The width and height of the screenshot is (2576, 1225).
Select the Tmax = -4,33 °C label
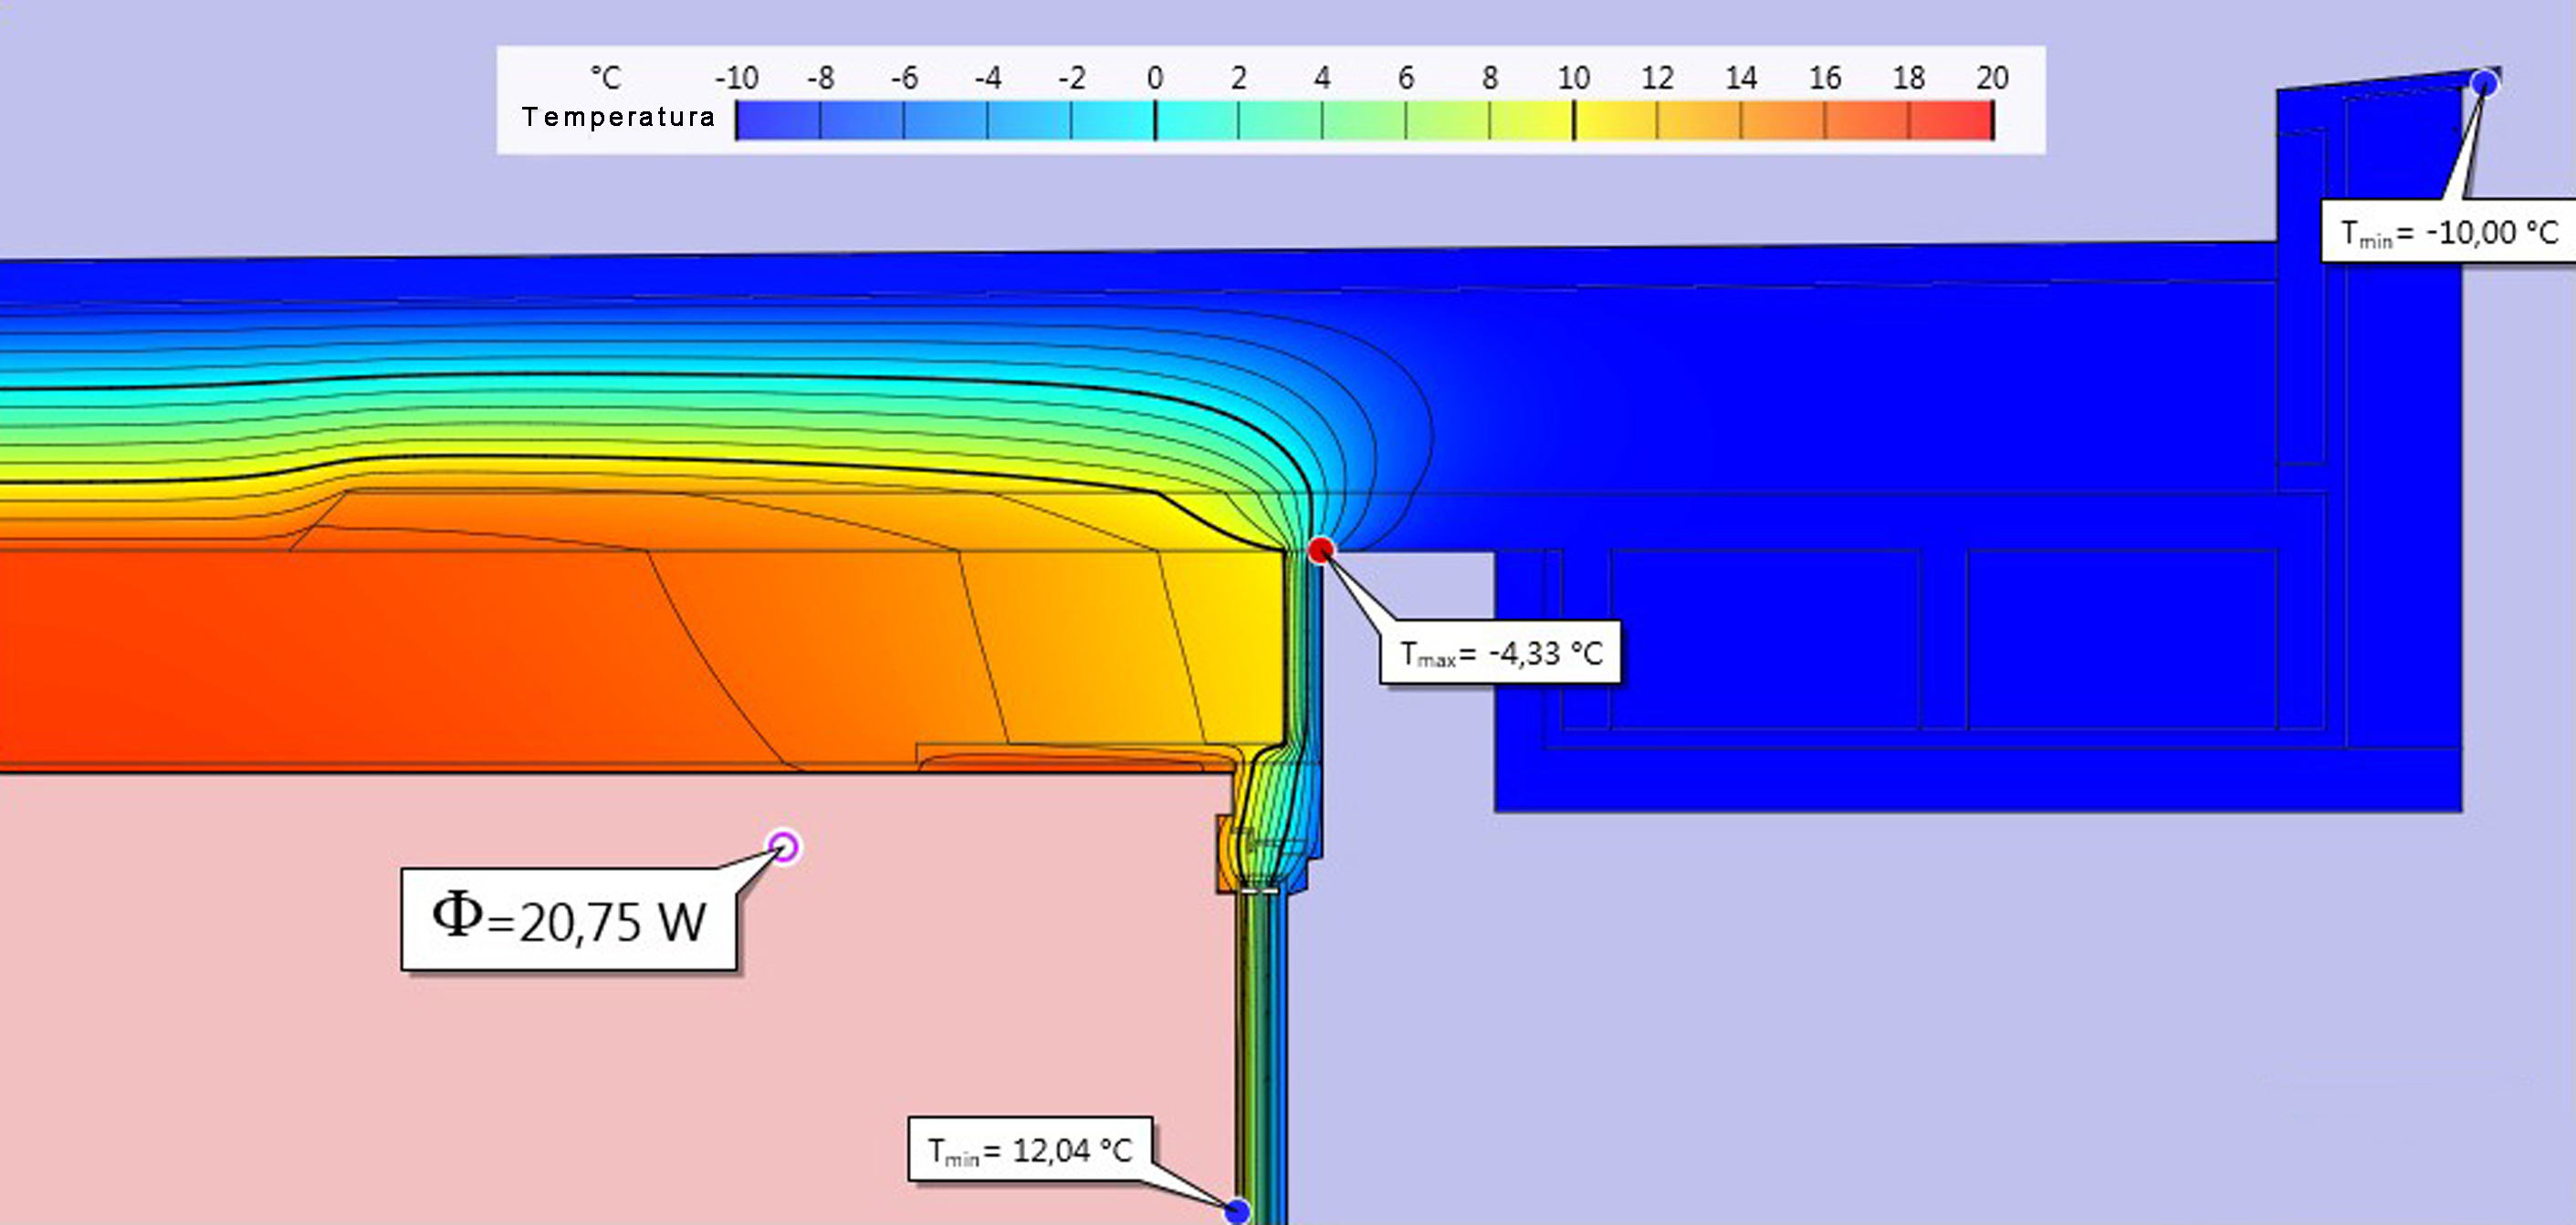coord(1500,654)
